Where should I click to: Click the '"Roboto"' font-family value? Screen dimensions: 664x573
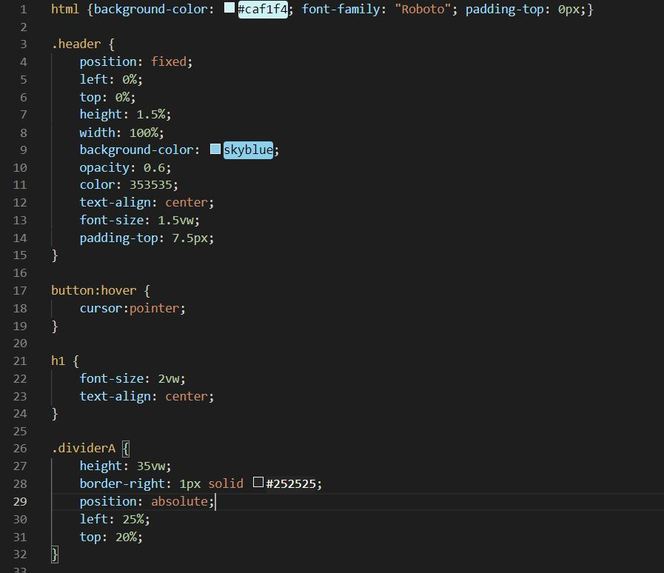tap(423, 9)
